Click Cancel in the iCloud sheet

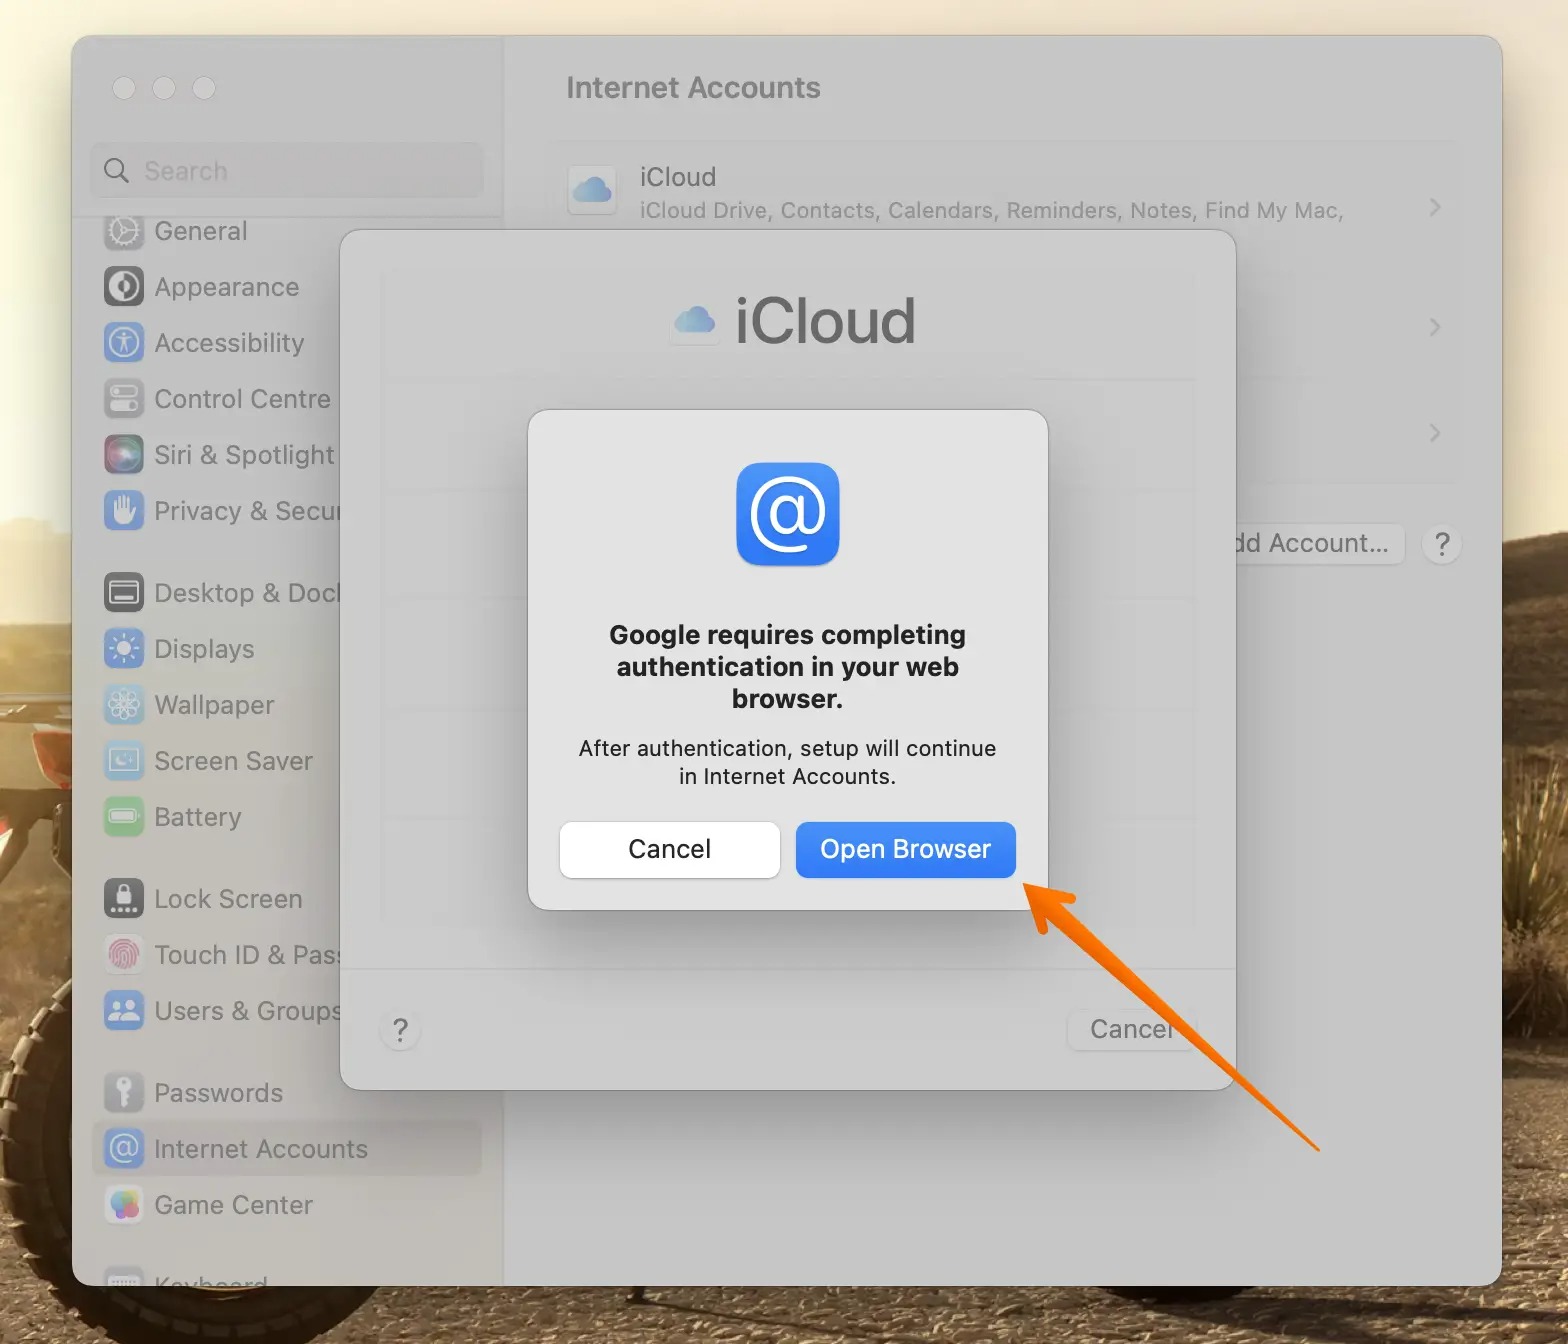coord(1131,1029)
